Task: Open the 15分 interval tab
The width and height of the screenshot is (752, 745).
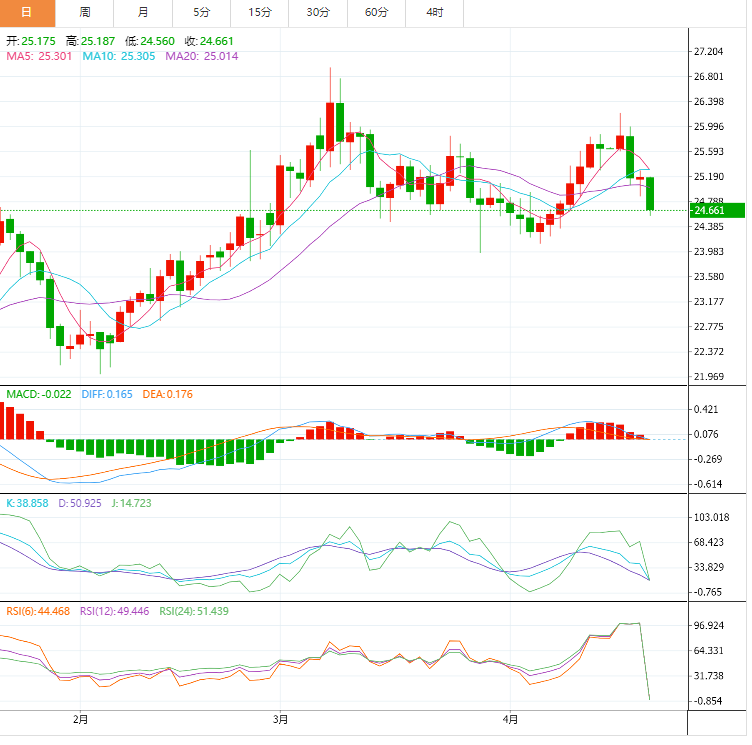Action: [x=259, y=13]
